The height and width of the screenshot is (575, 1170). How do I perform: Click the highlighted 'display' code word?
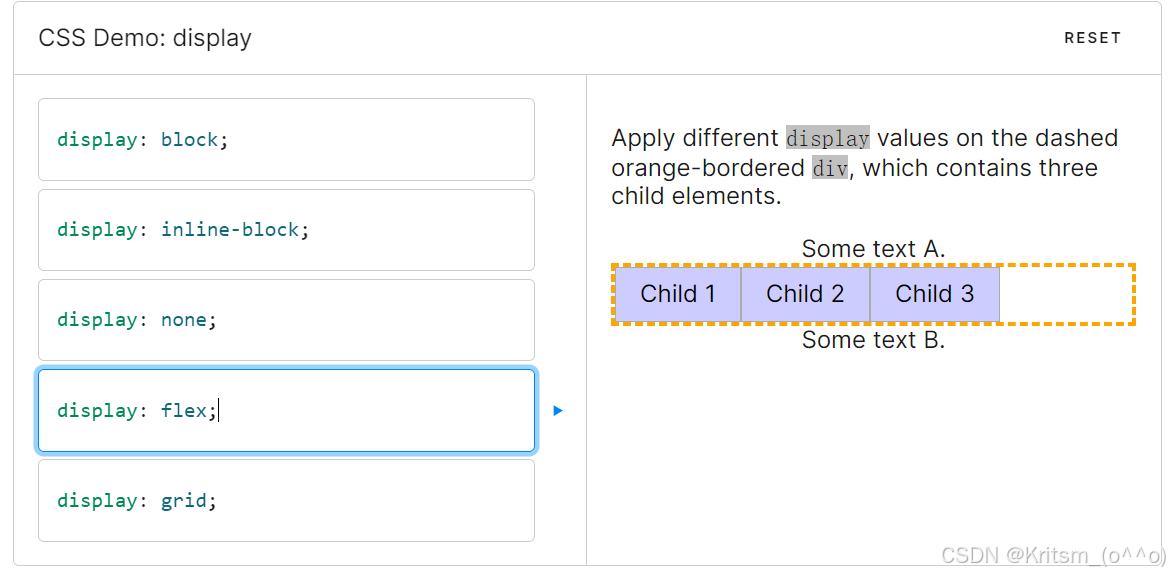pyautogui.click(x=827, y=138)
